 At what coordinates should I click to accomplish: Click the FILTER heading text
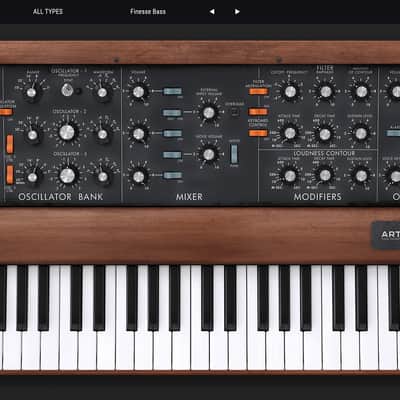tap(325, 68)
